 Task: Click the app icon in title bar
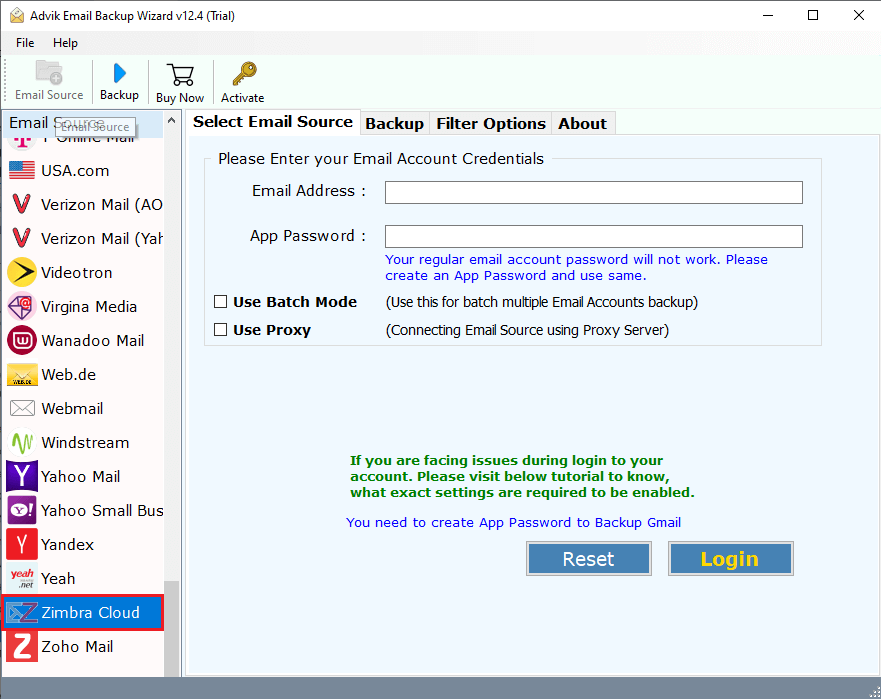click(x=17, y=15)
